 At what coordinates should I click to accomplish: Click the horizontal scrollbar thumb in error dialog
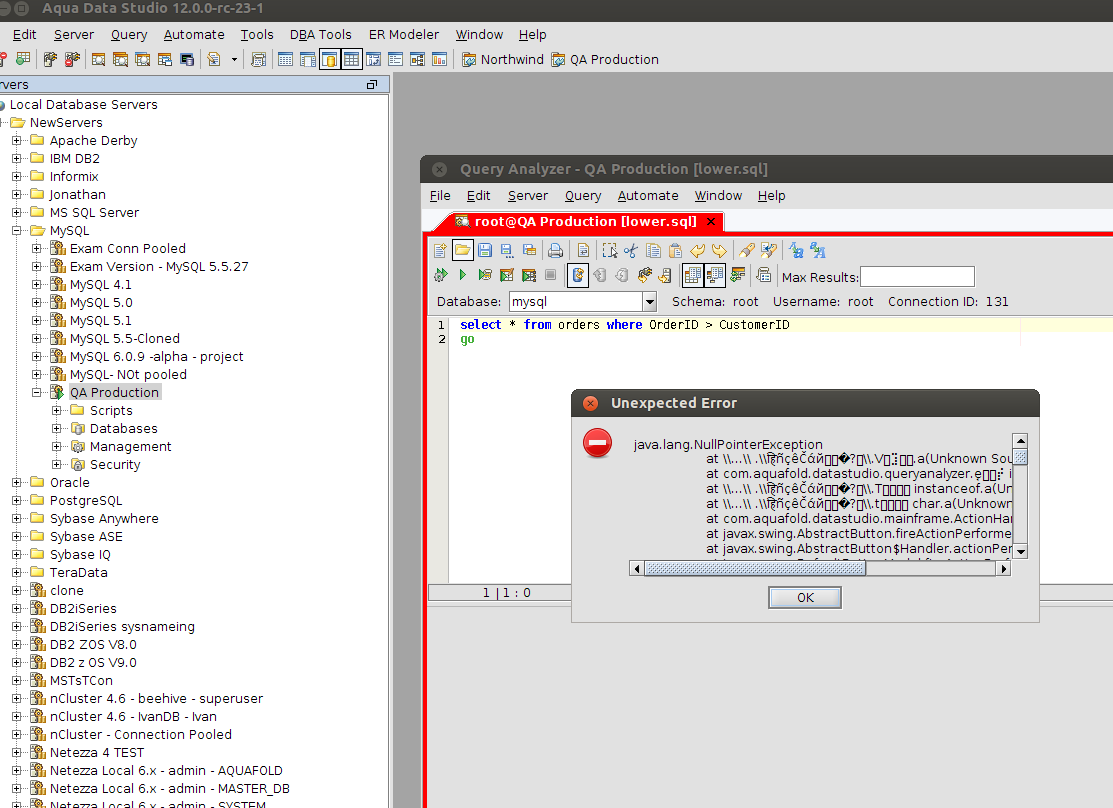755,569
